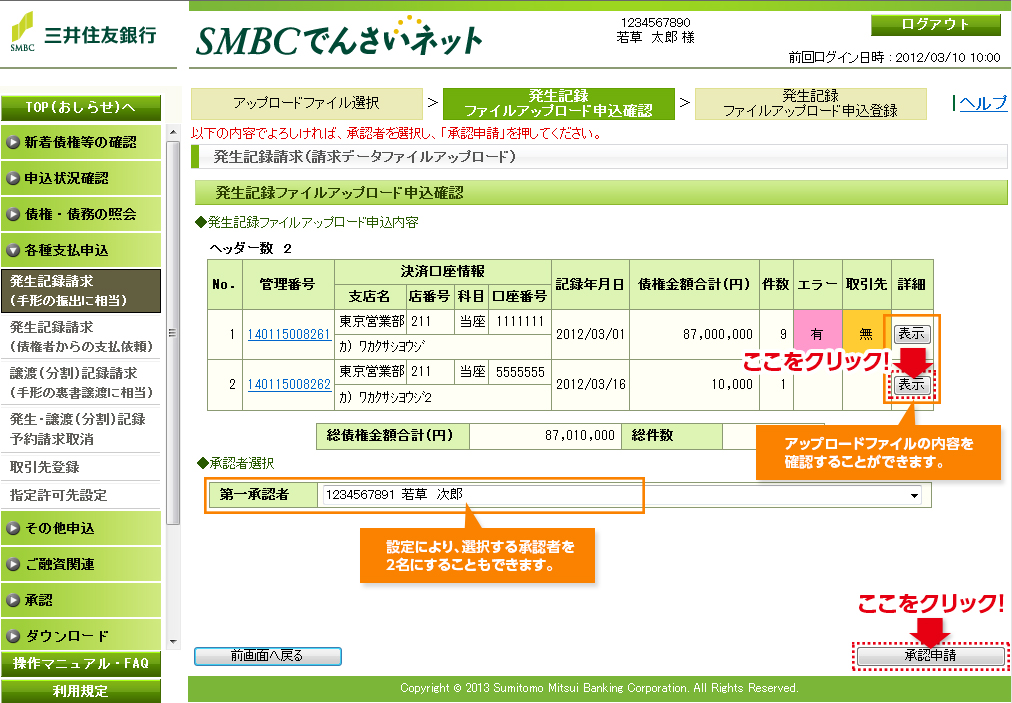
Task: Click 発生記録ファイルアップロード申込確認 step
Action: [559, 103]
